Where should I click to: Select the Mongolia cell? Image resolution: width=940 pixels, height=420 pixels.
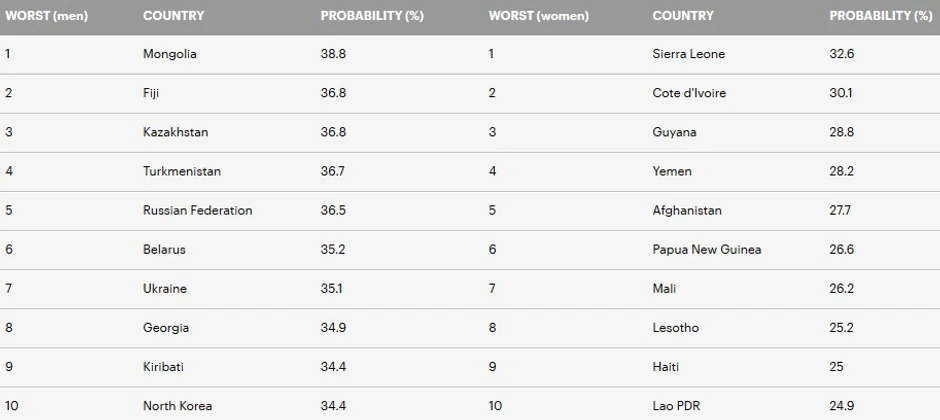point(170,54)
